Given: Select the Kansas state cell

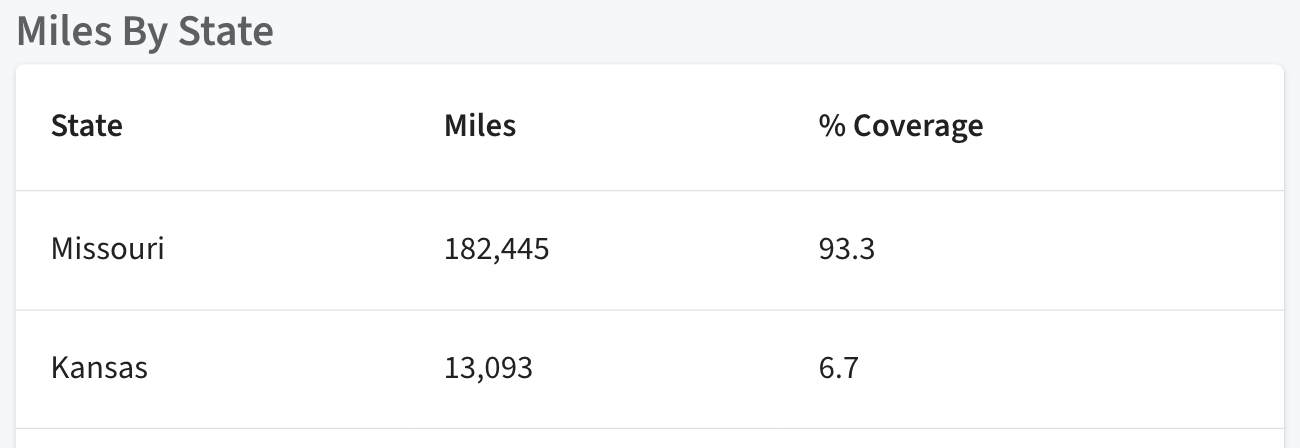Looking at the screenshot, I should (x=99, y=368).
